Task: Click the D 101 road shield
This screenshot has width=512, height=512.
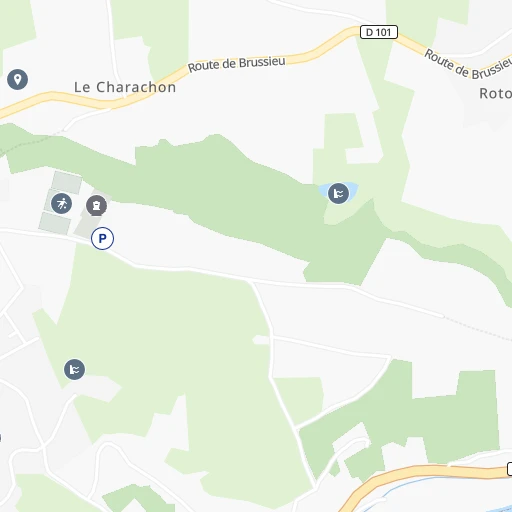Action: pos(379,32)
